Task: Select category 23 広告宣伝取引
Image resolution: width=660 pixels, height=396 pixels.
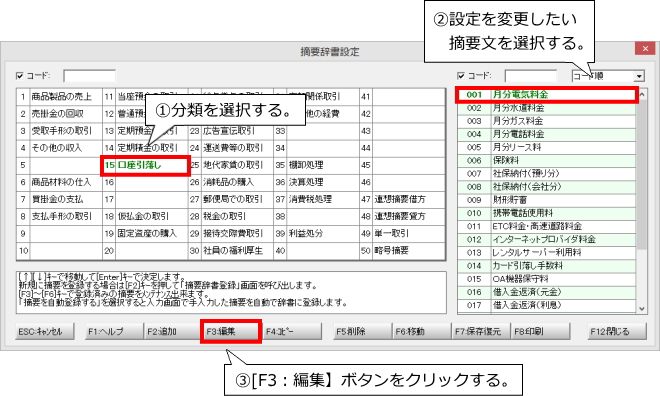Action: coord(231,131)
